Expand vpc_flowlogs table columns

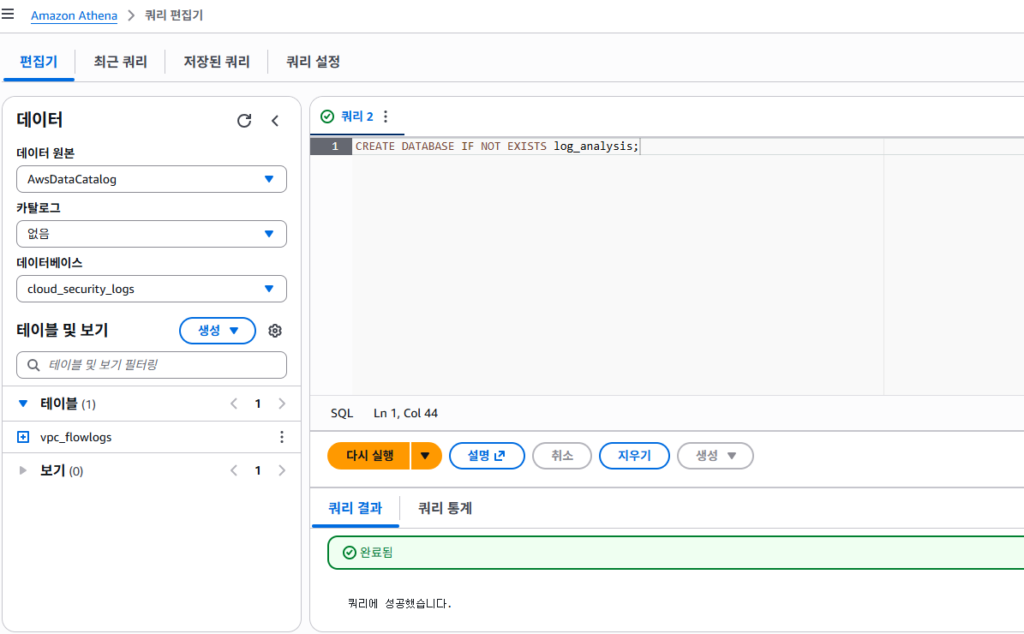[x=24, y=437]
